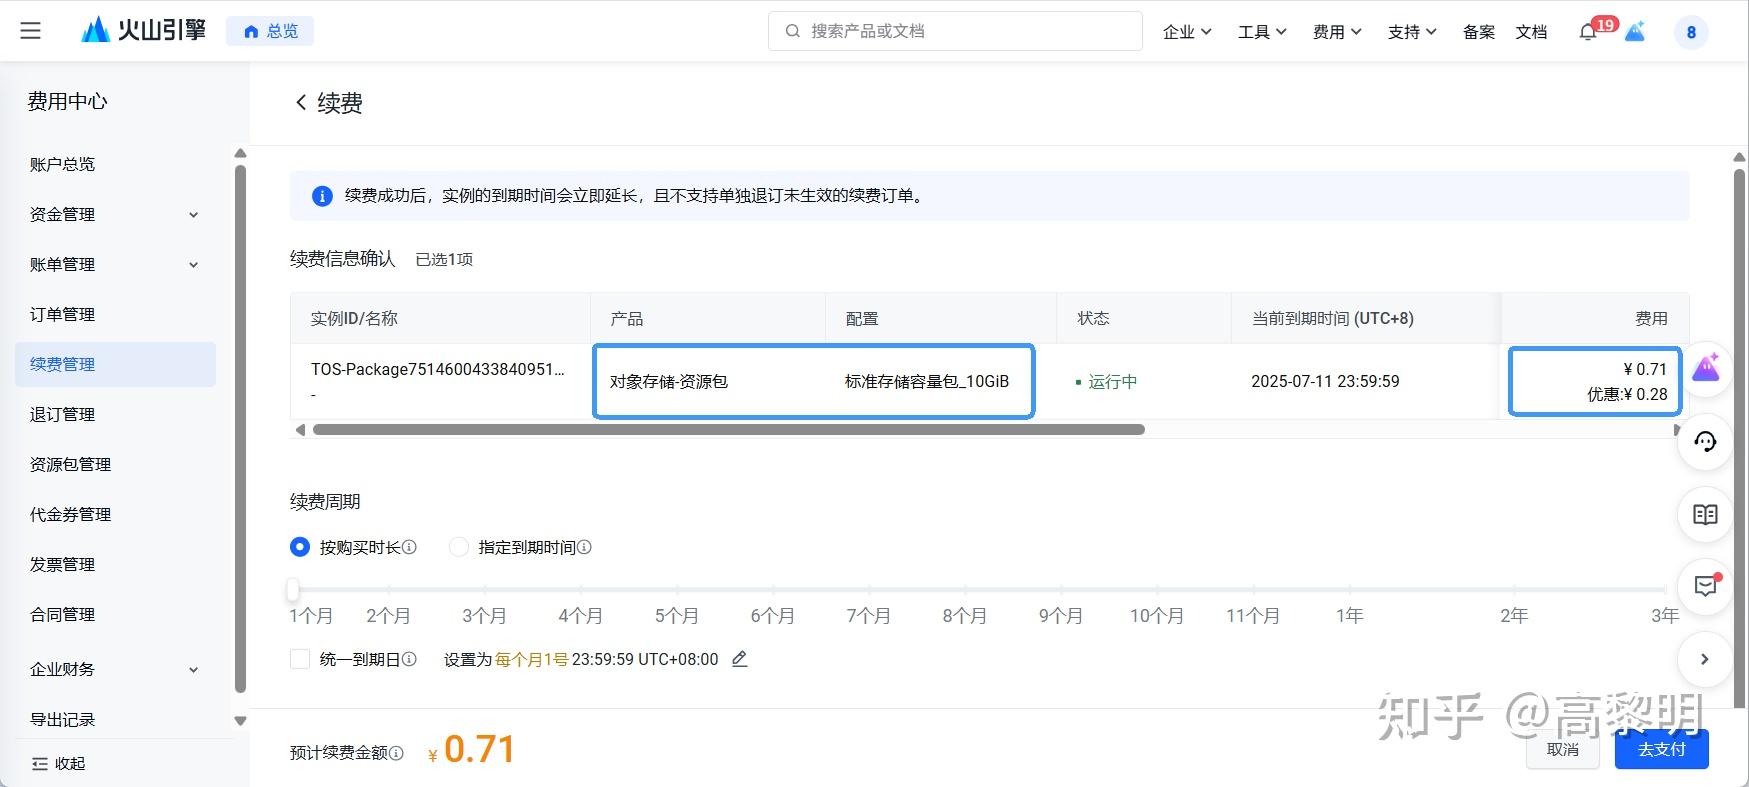Screen dimensions: 1749x787
Task: Click the table scroll left arrow
Action: (x=300, y=429)
